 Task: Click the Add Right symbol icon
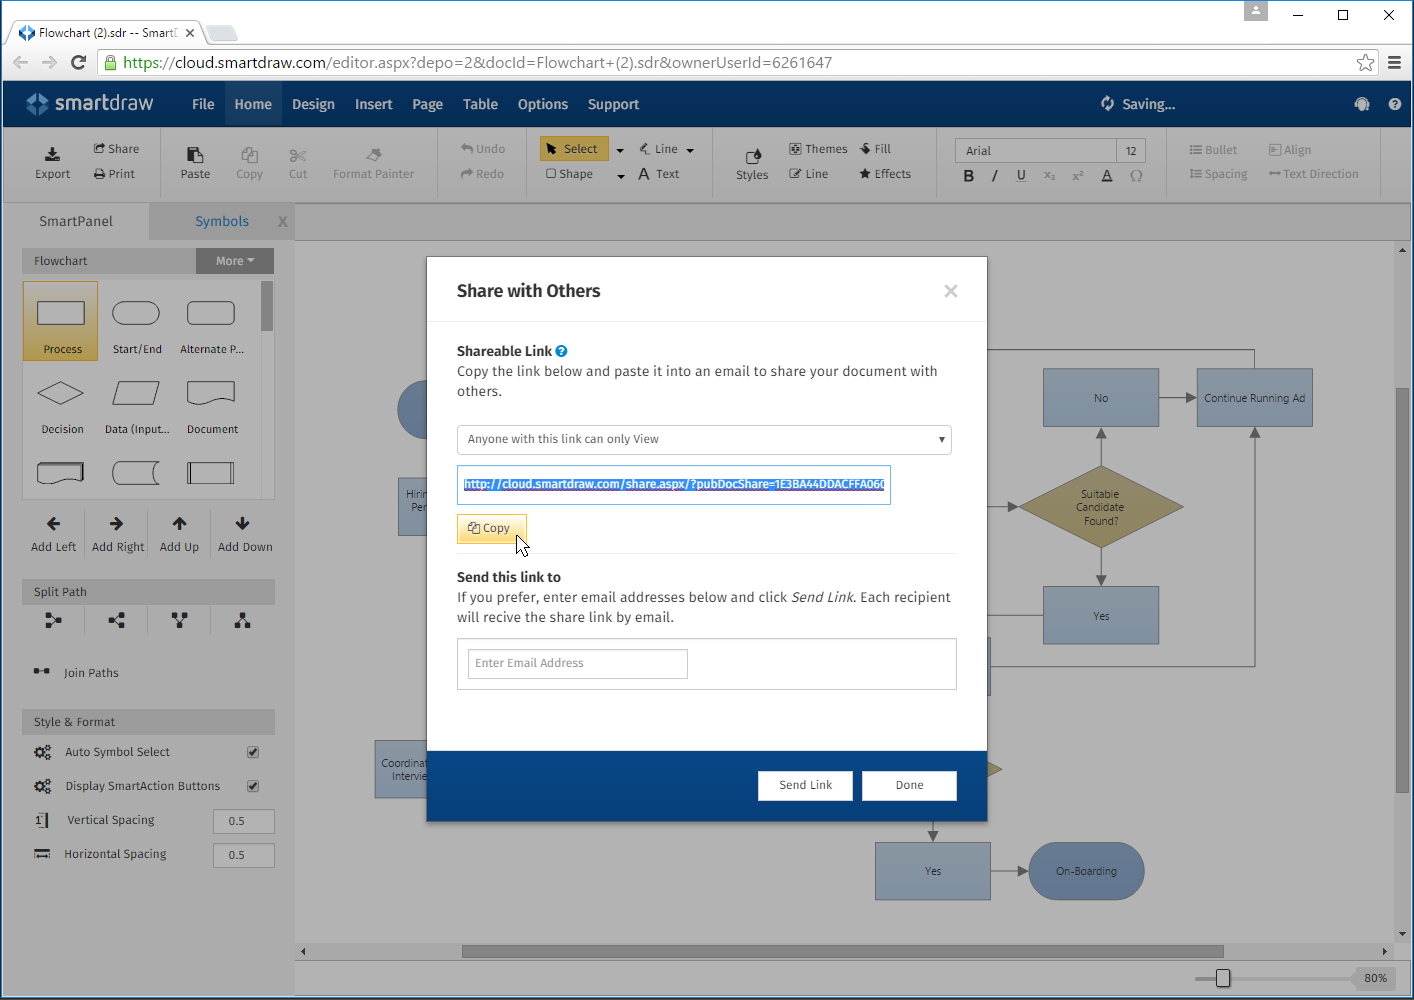[117, 522]
